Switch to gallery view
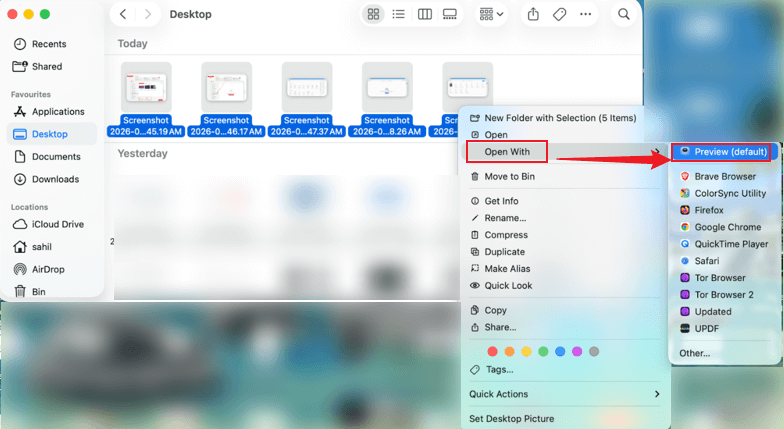The width and height of the screenshot is (784, 429). 450,14
